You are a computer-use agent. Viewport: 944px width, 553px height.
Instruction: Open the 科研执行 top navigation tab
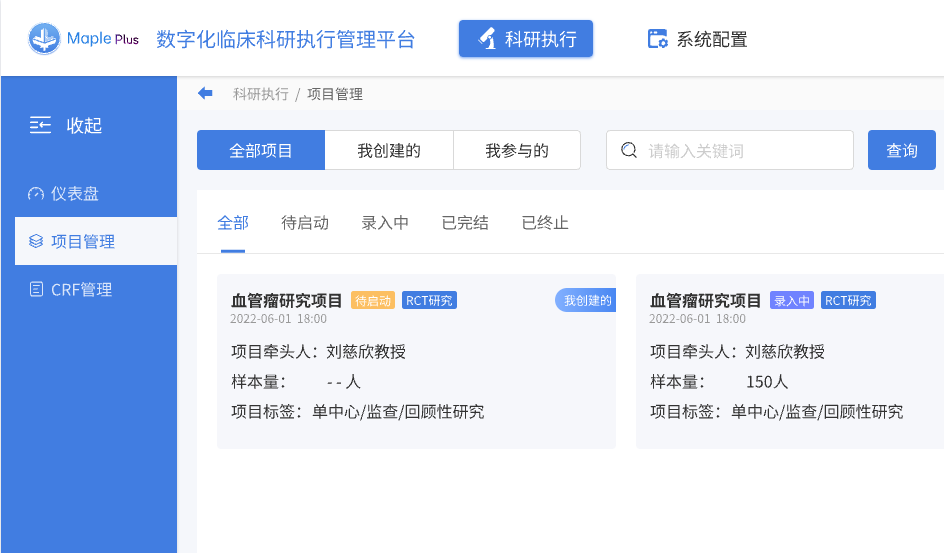[526, 39]
